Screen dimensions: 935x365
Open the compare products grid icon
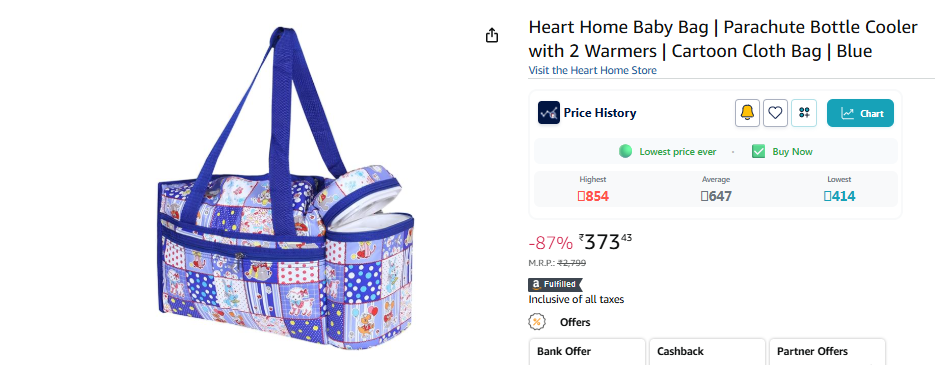(804, 113)
